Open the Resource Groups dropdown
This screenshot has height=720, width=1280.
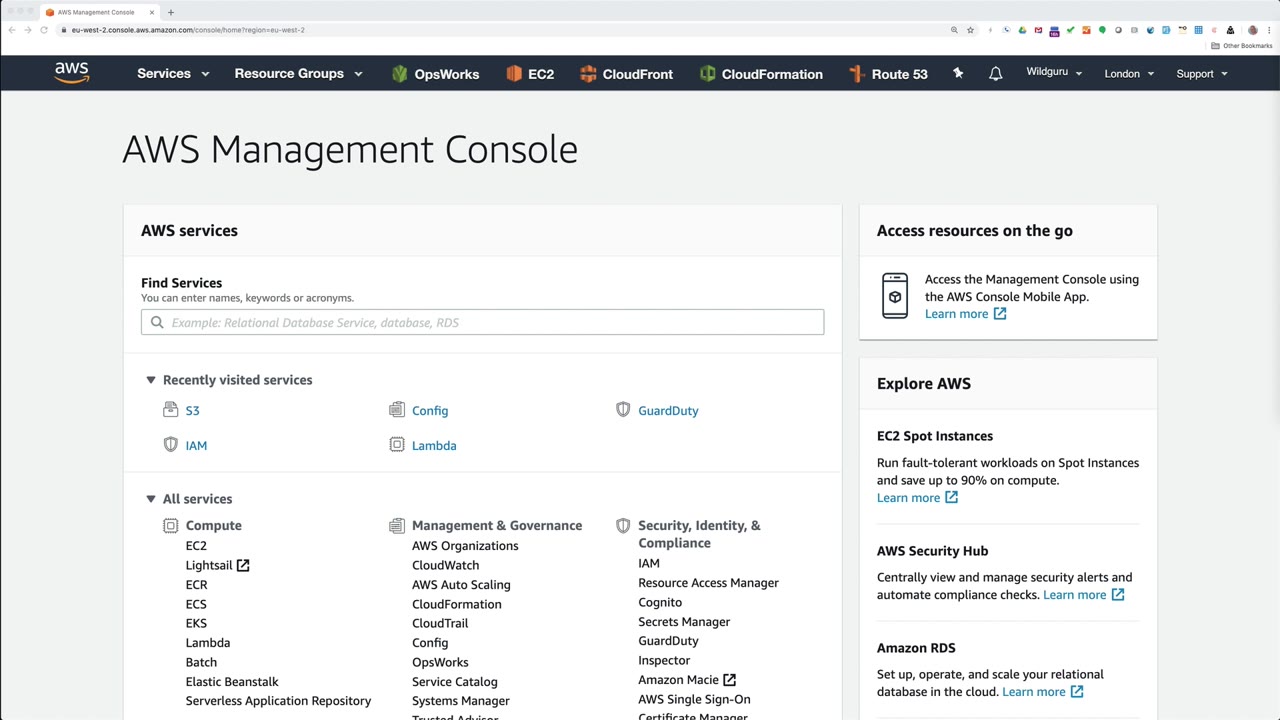pyautogui.click(x=298, y=74)
